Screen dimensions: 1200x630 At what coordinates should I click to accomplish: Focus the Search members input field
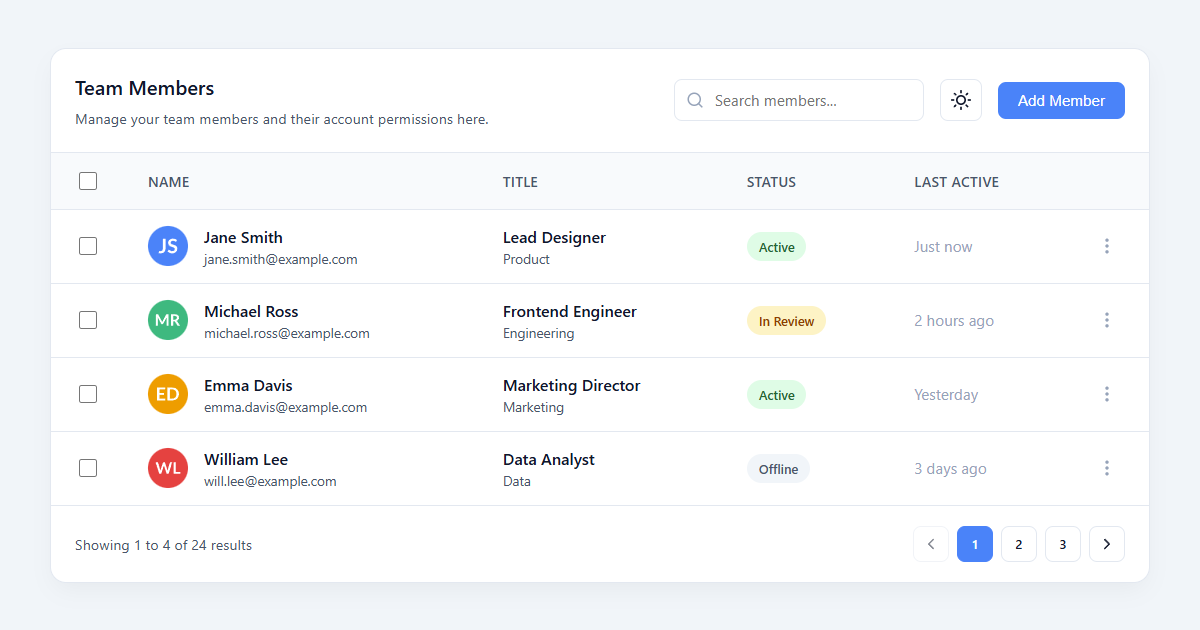tap(799, 100)
